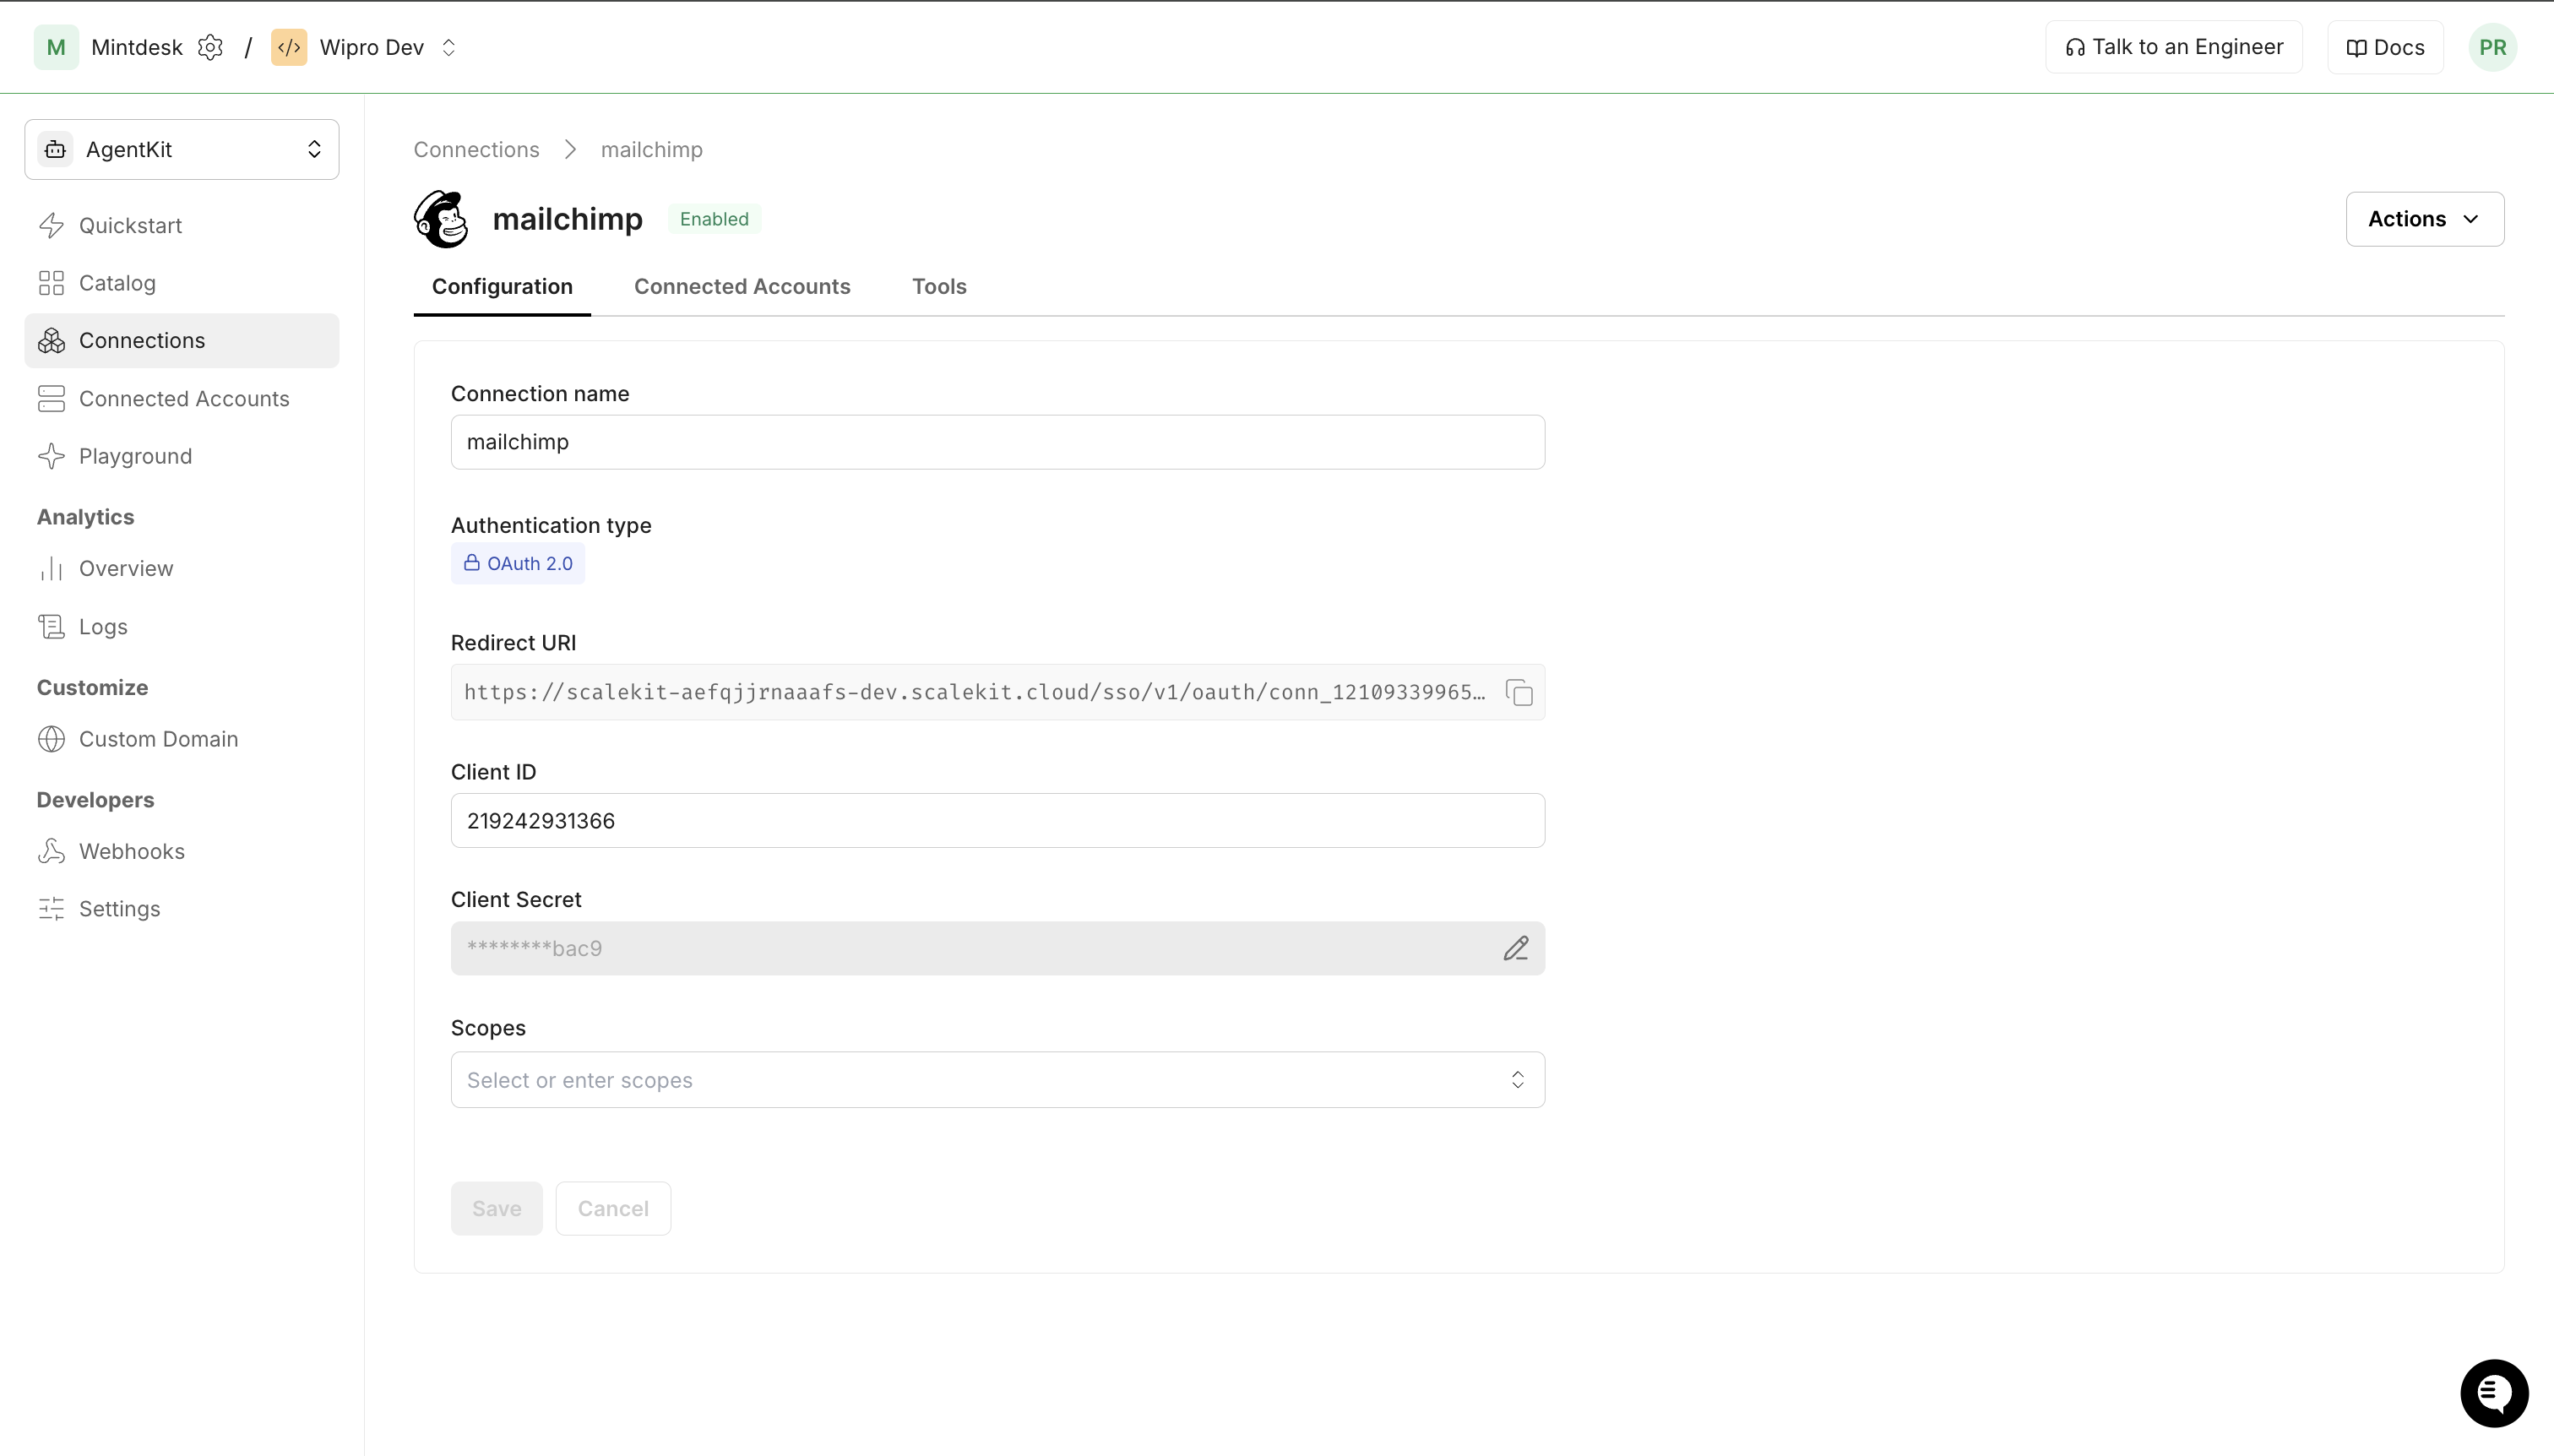Click the lock icon in OAuth badge
Viewport: 2554px width, 1456px height.
click(x=472, y=563)
